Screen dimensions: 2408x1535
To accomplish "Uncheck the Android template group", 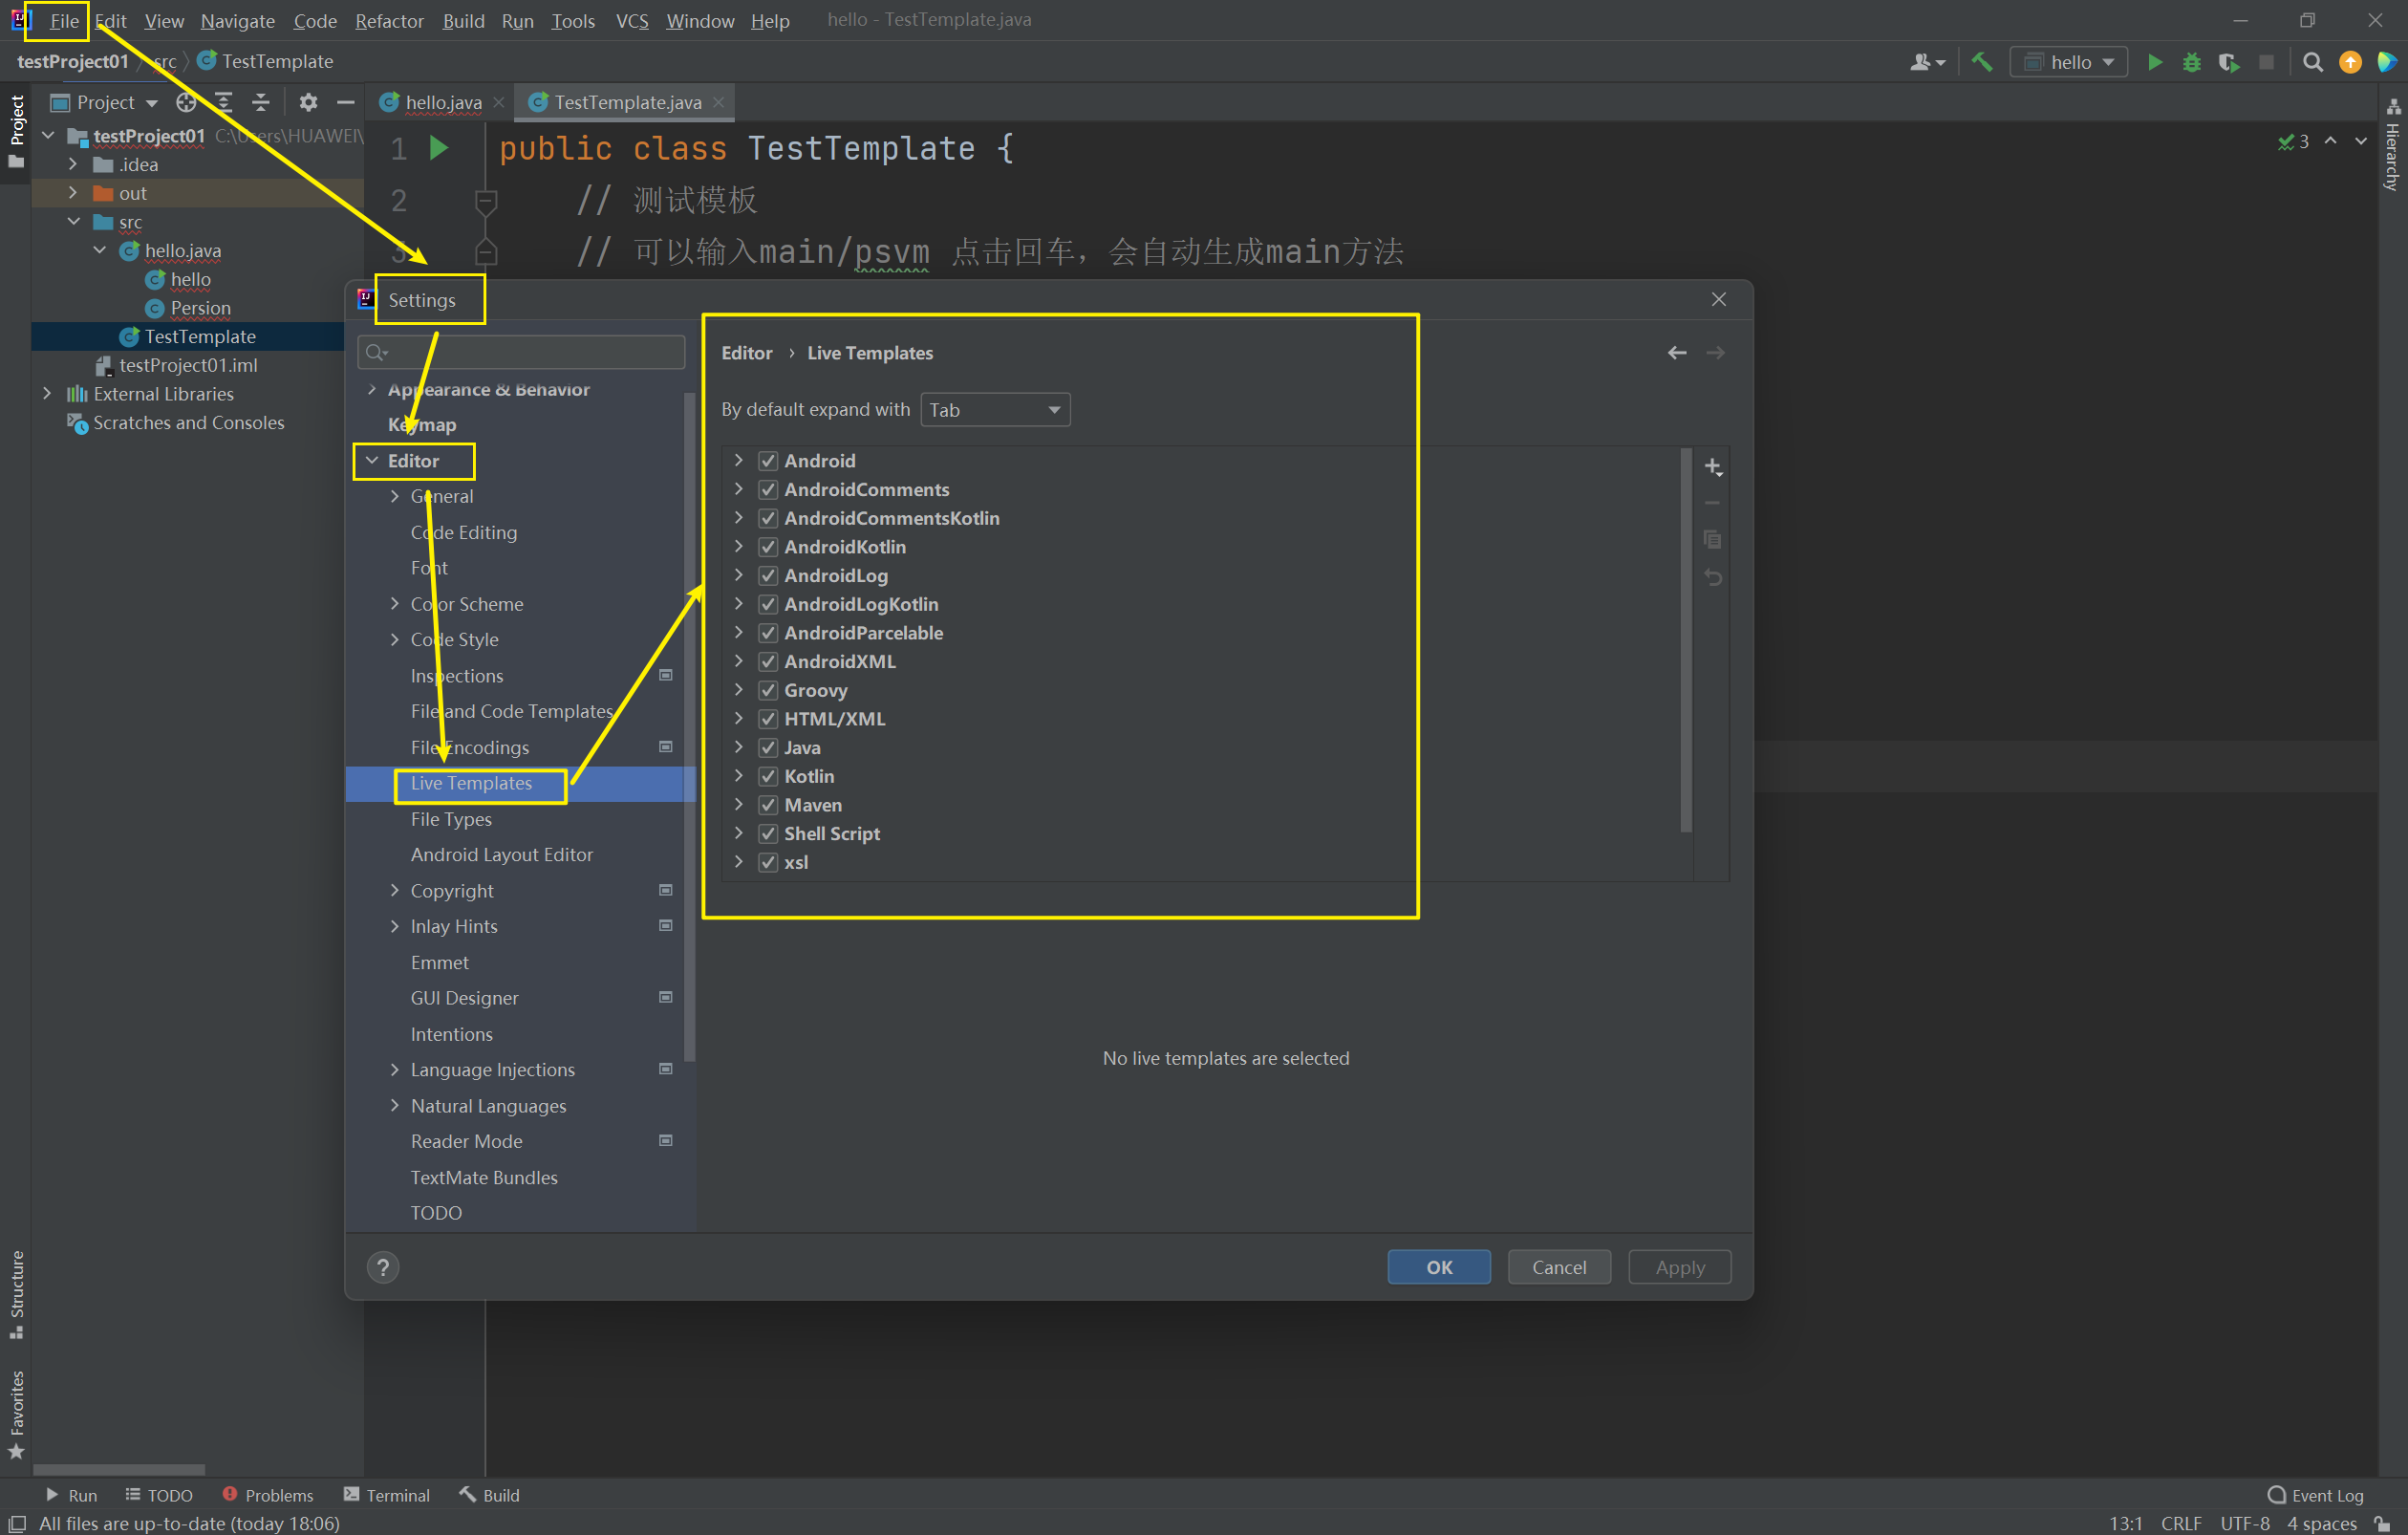I will pos(768,461).
